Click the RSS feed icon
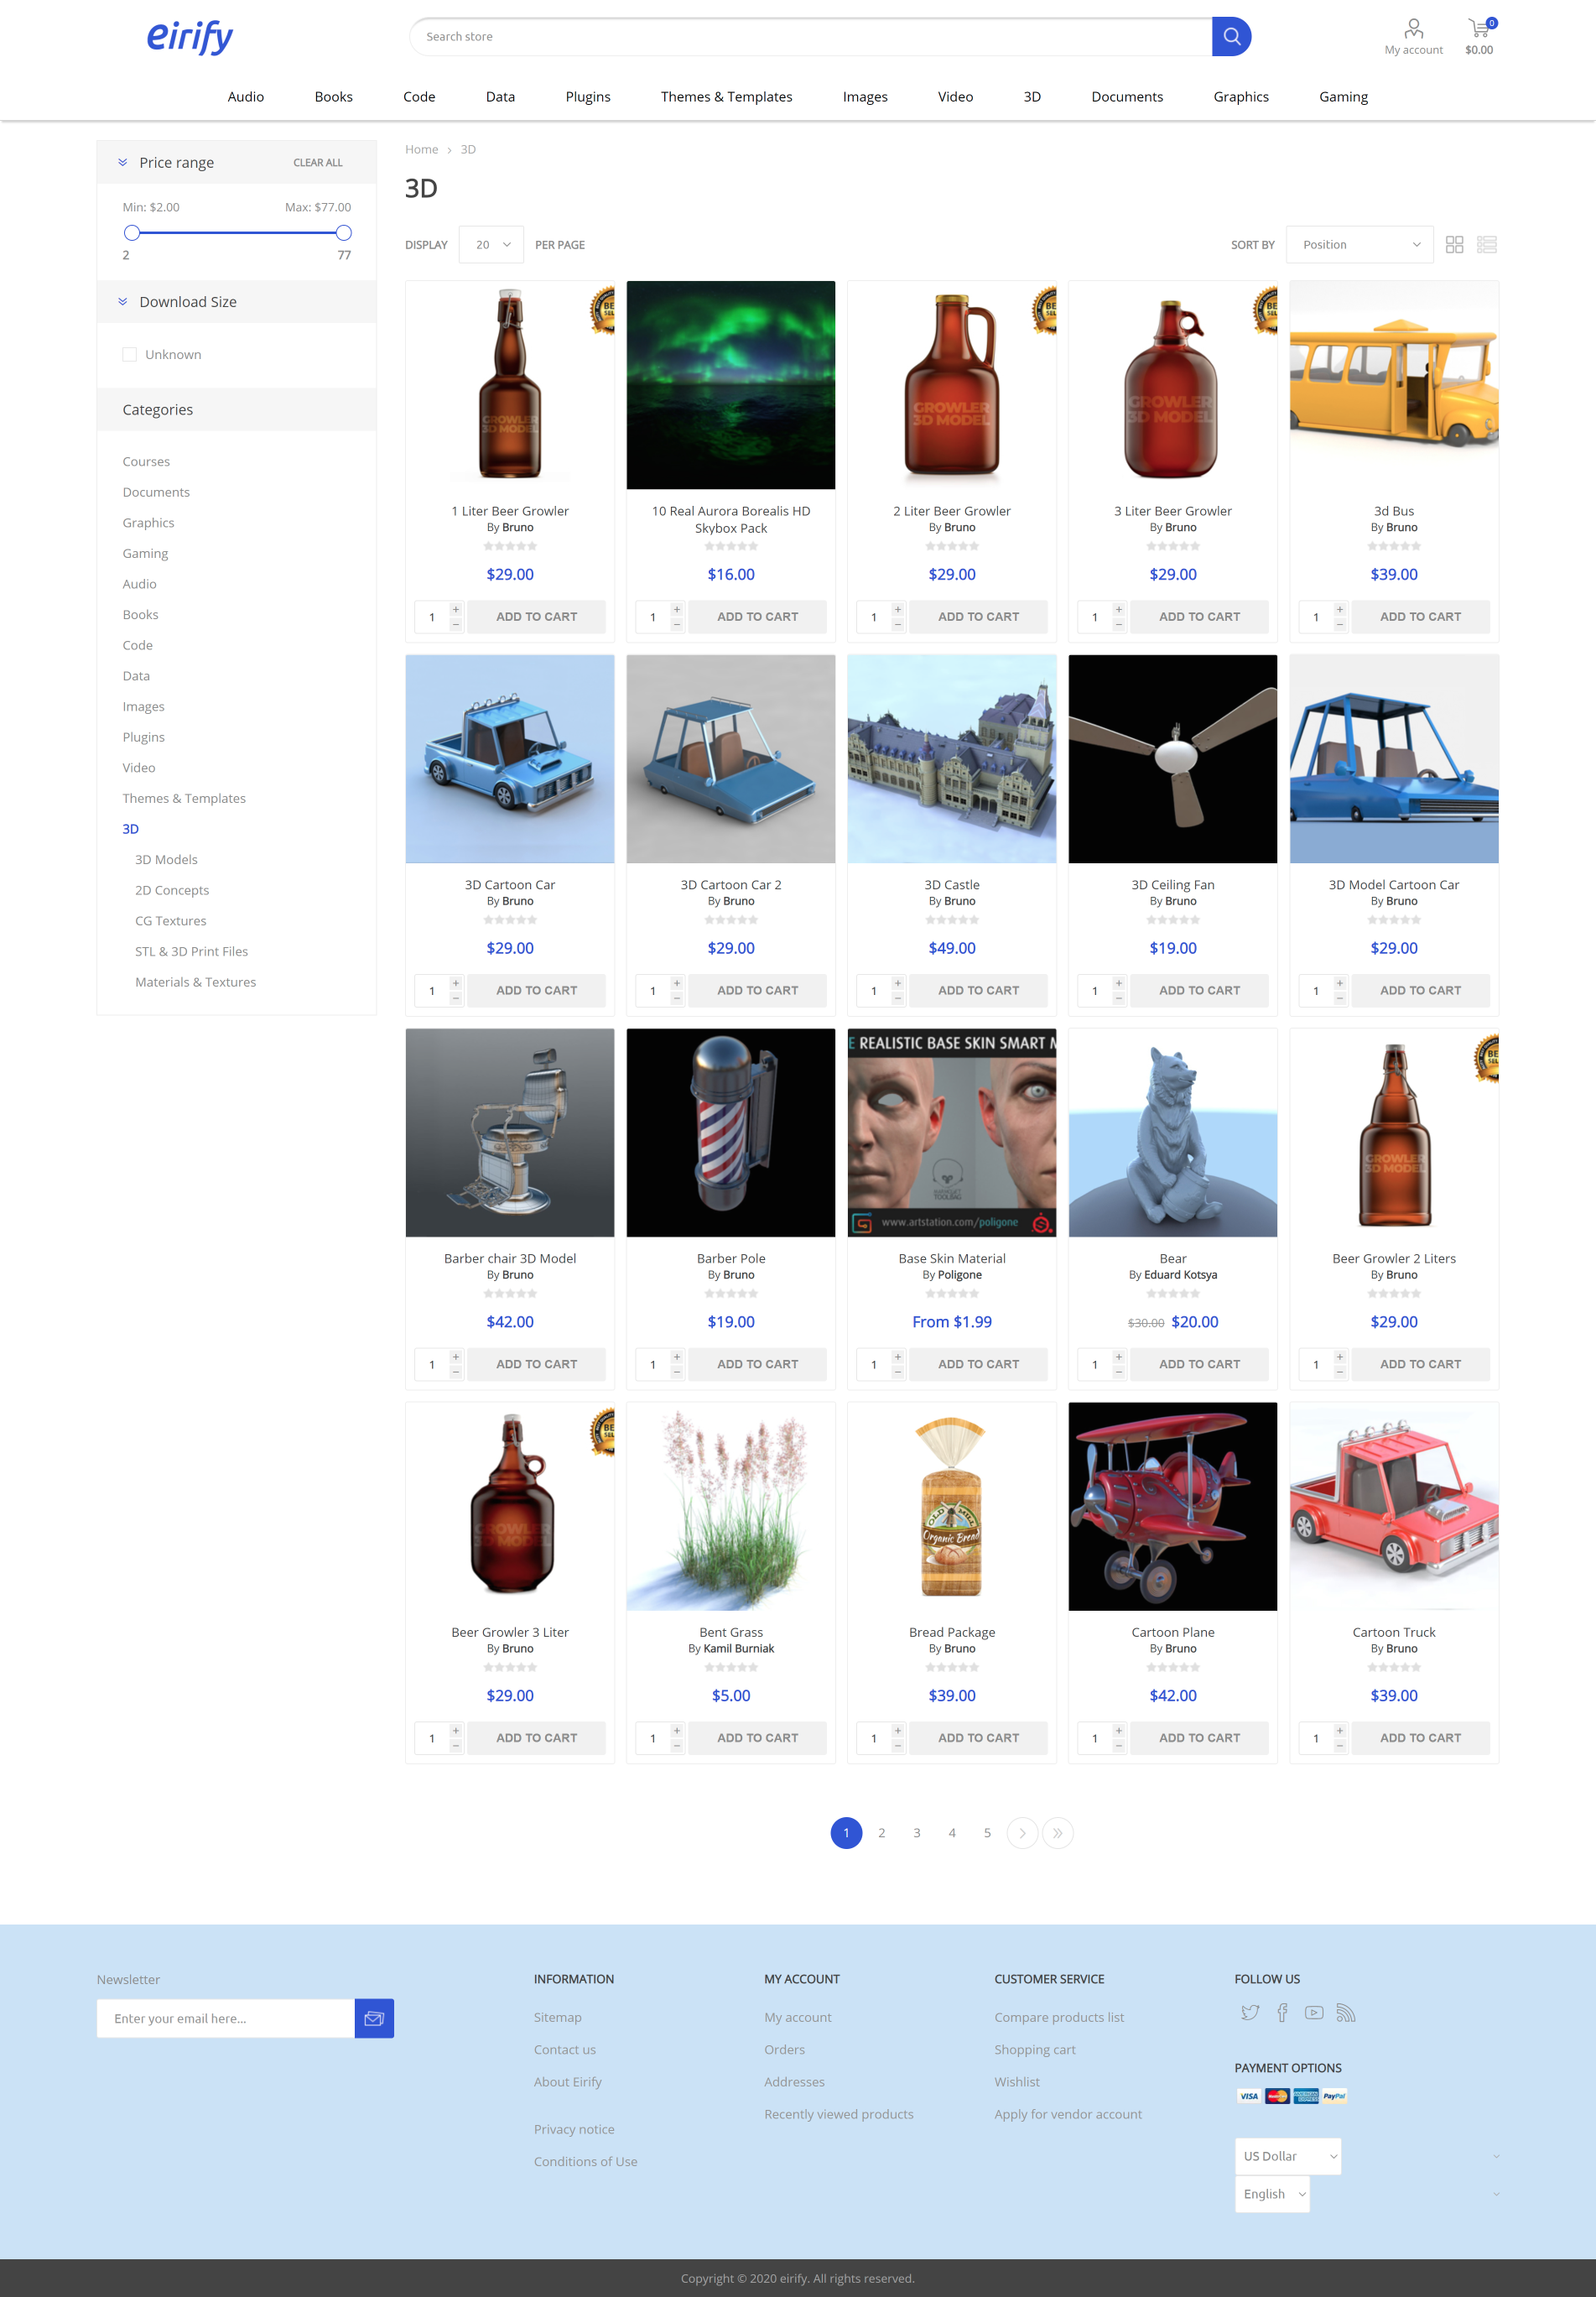The image size is (1596, 2297). tap(1345, 2013)
